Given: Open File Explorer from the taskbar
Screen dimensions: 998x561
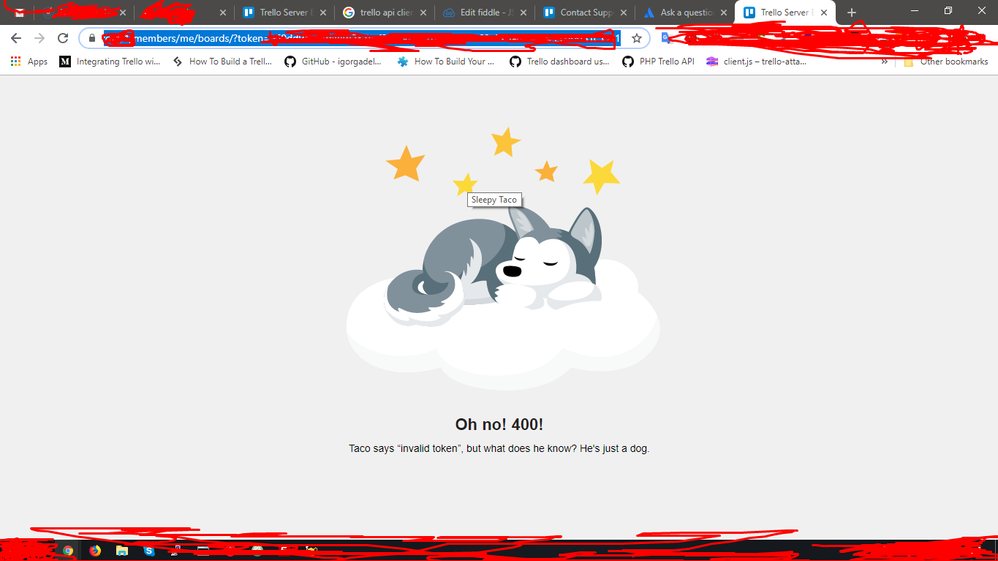Looking at the screenshot, I should click(122, 550).
